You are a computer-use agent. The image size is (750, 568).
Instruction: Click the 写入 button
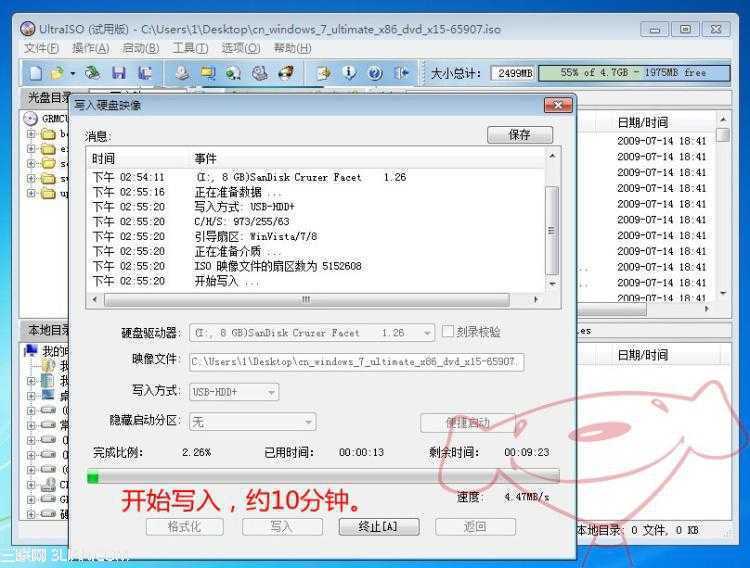282,527
